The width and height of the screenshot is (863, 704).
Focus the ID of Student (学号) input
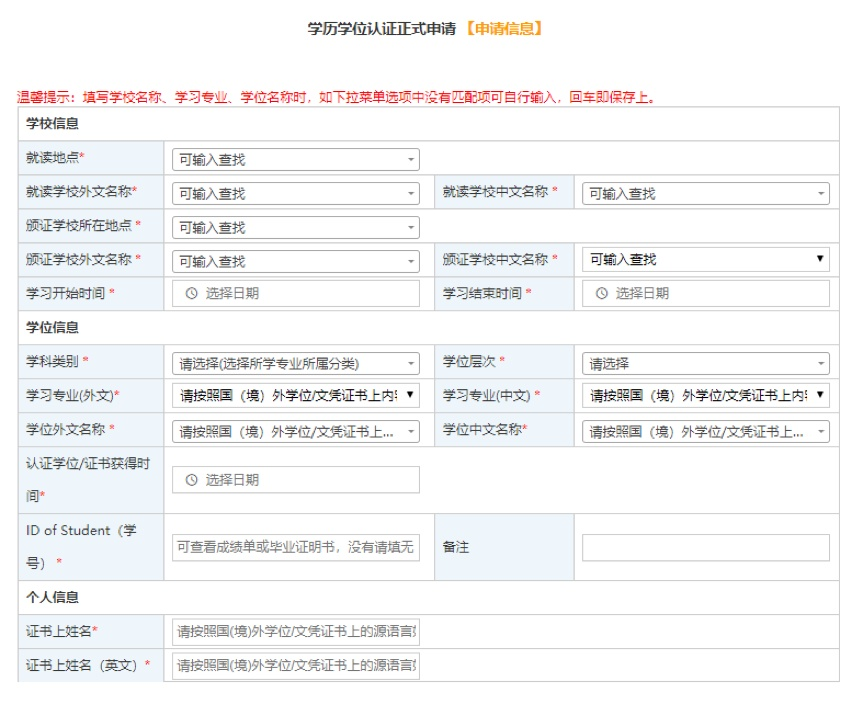[296, 547]
